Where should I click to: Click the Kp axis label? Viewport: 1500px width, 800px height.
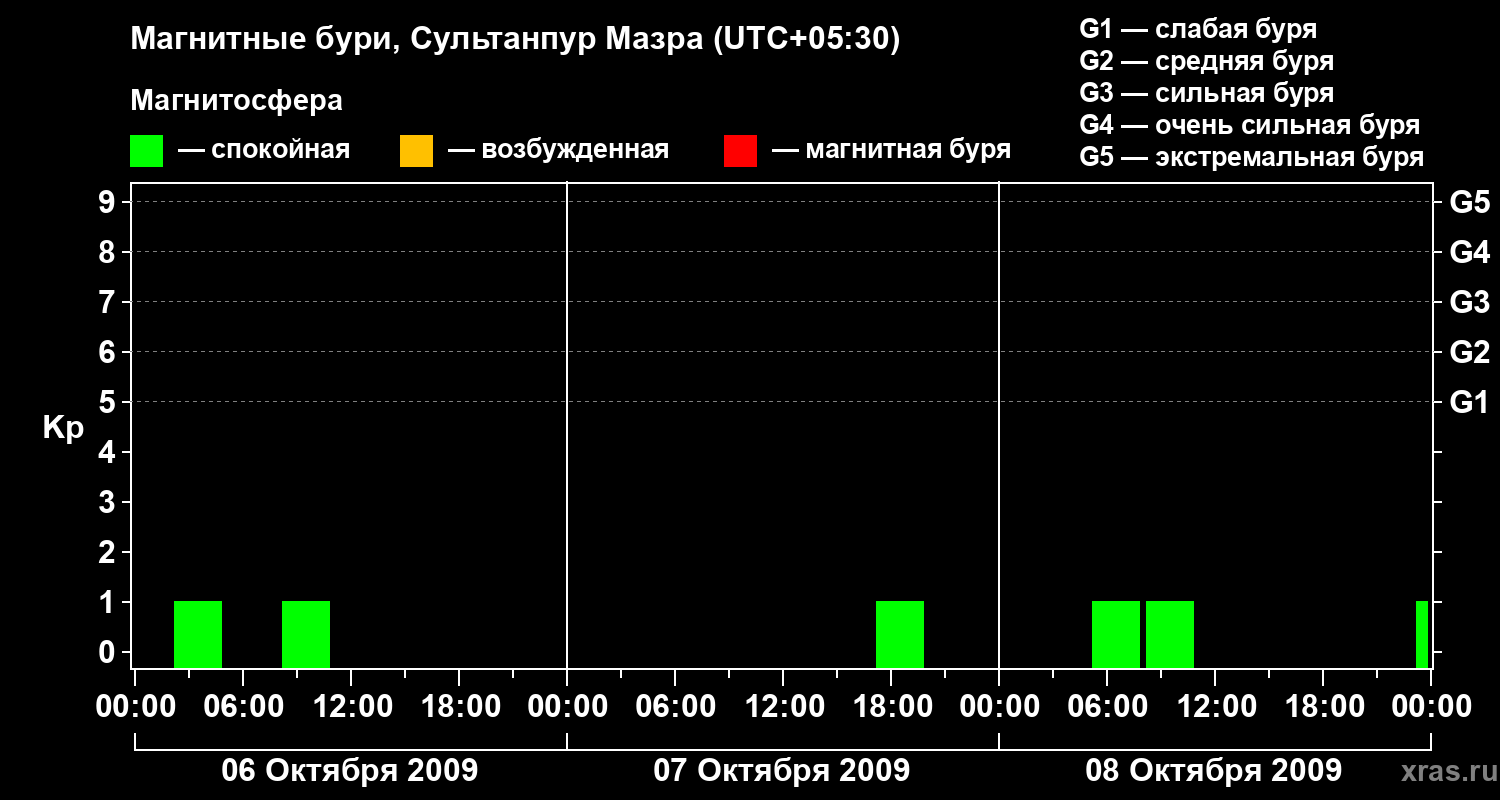[x=63, y=428]
